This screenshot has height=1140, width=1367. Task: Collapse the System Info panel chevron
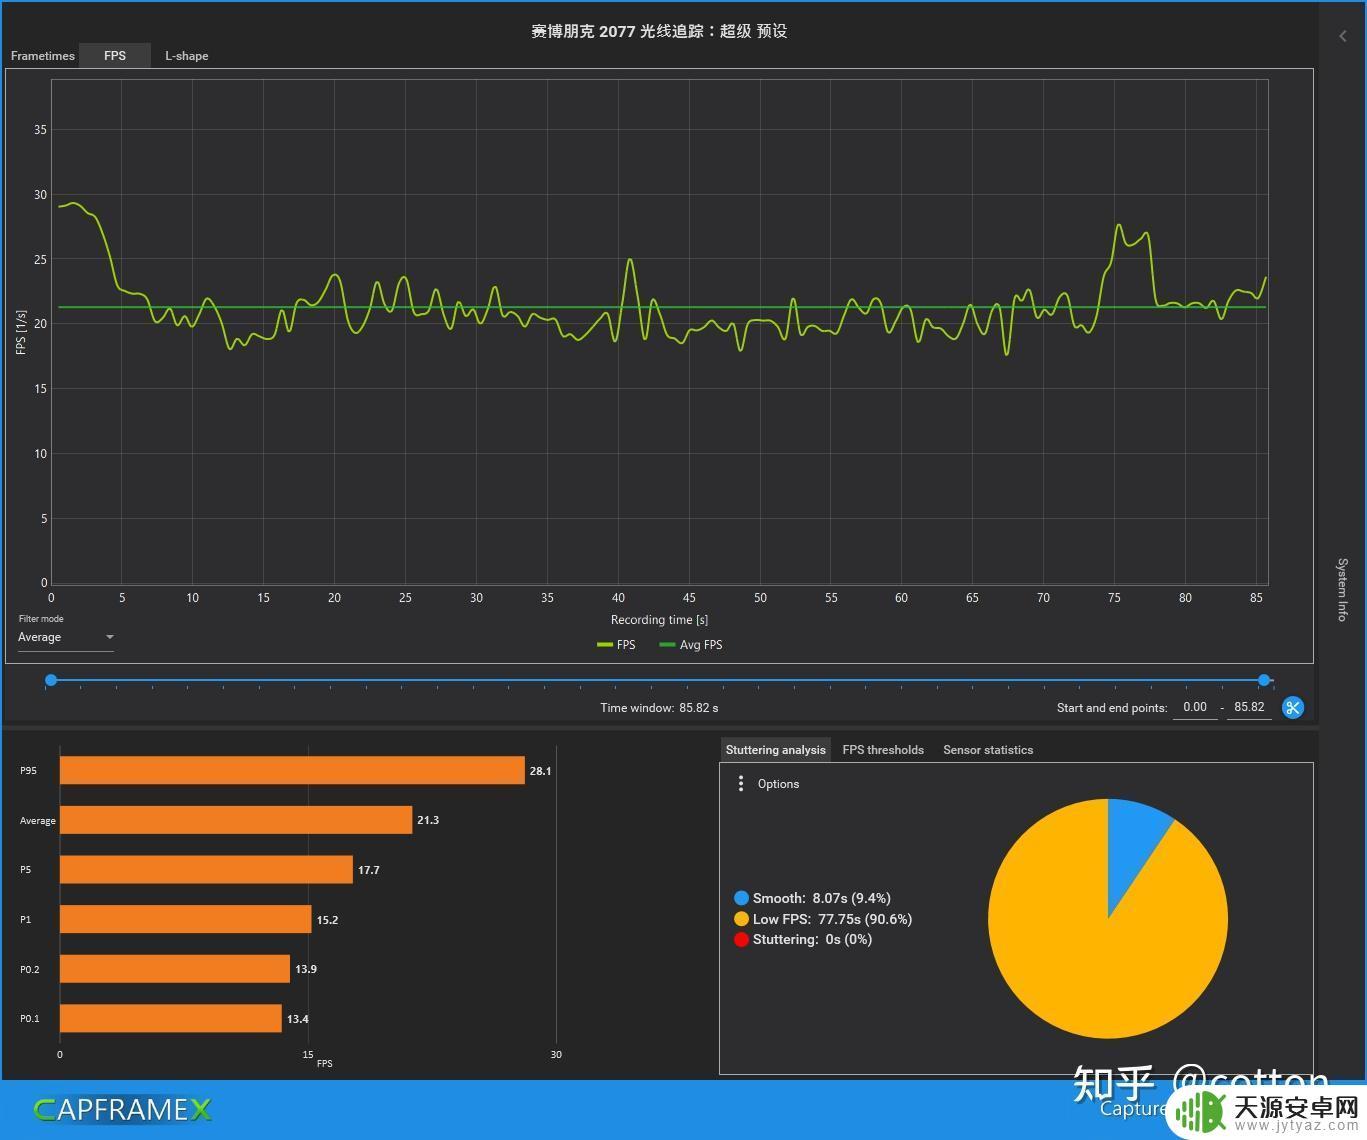tap(1342, 36)
